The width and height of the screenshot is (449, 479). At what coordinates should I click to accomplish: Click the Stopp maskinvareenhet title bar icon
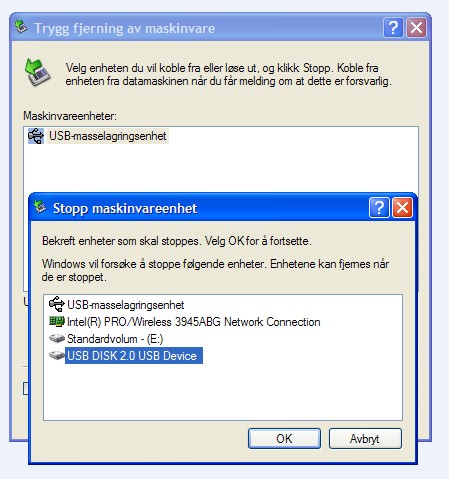40,207
